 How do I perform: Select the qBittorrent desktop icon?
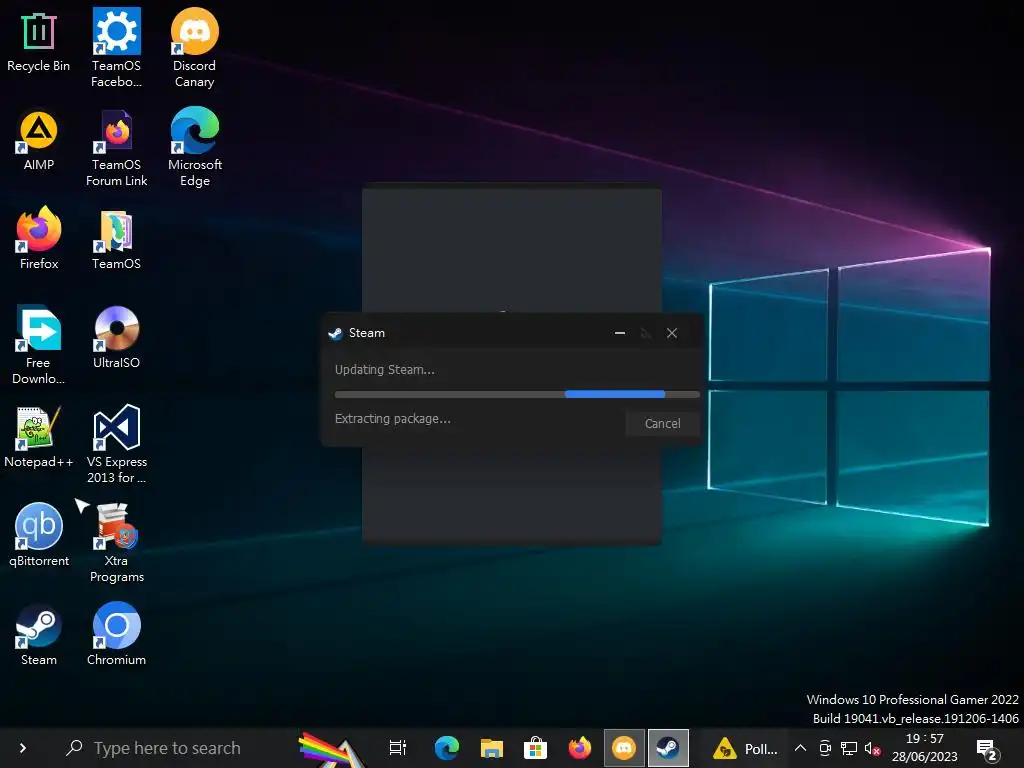pos(39,536)
